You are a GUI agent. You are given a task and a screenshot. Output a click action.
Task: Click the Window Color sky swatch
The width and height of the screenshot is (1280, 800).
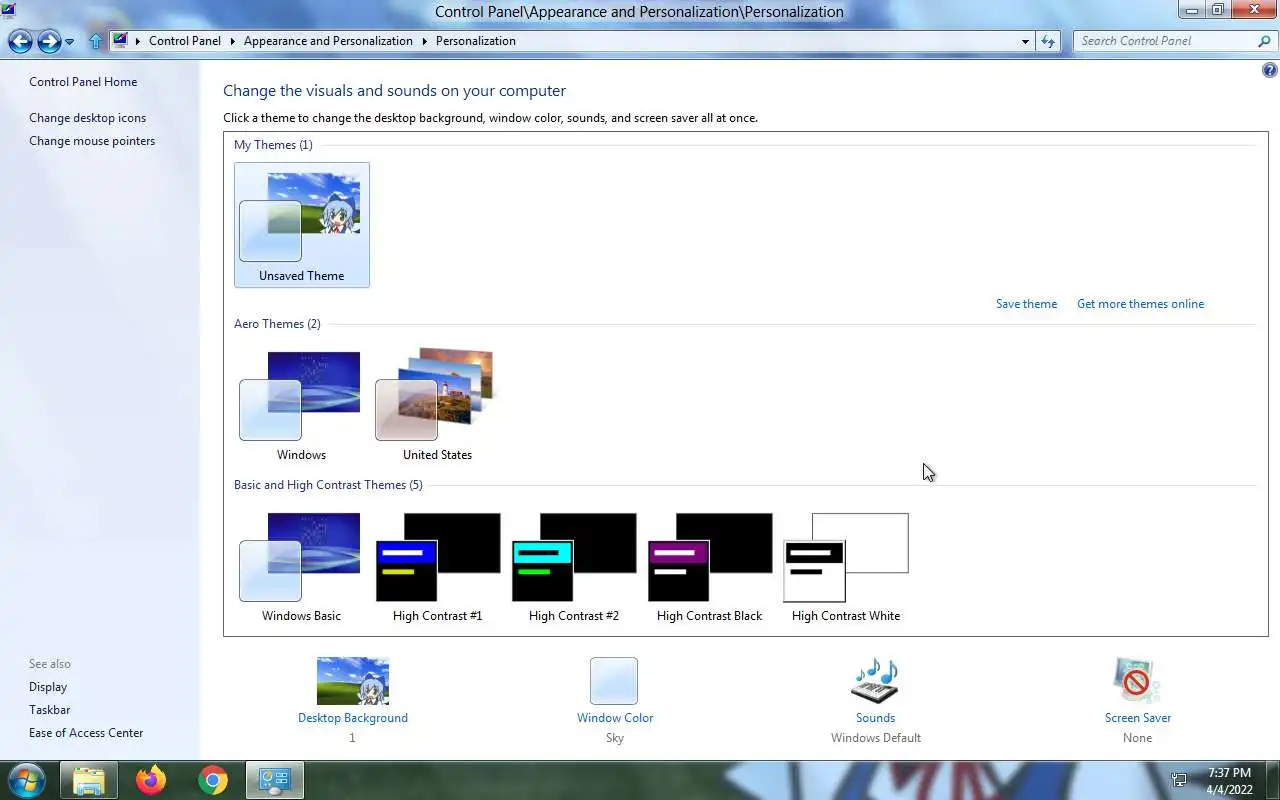[614, 681]
